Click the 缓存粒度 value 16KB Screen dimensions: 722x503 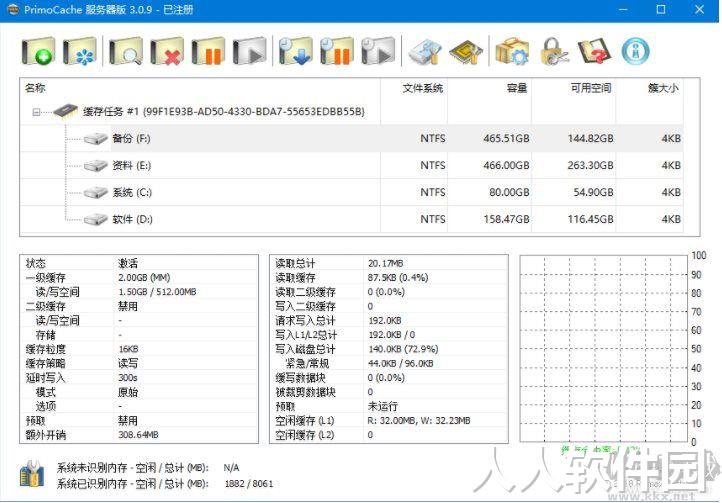click(128, 349)
